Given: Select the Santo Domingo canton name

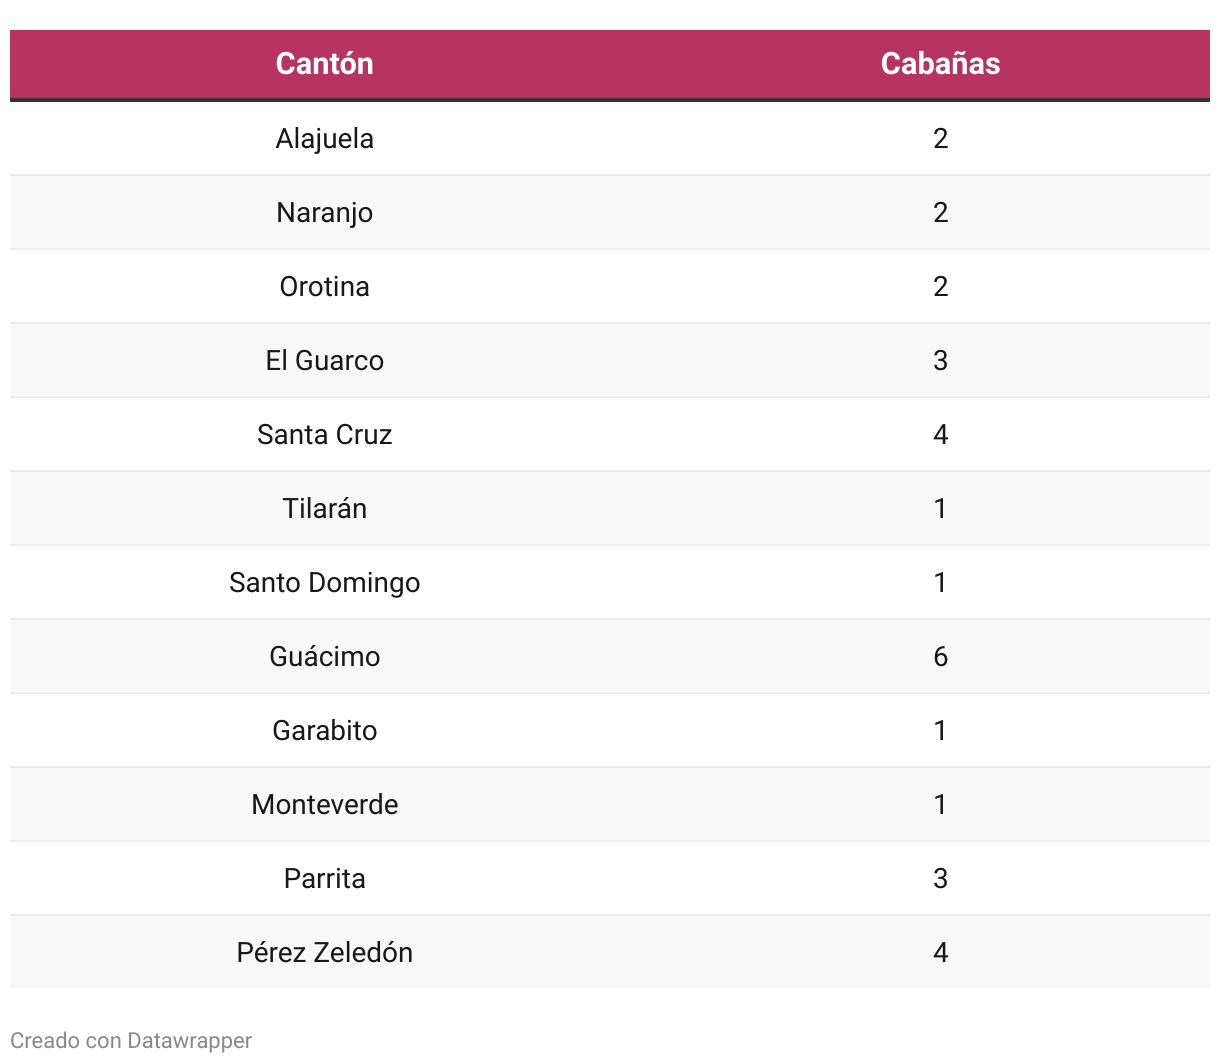Looking at the screenshot, I should coord(324,582).
